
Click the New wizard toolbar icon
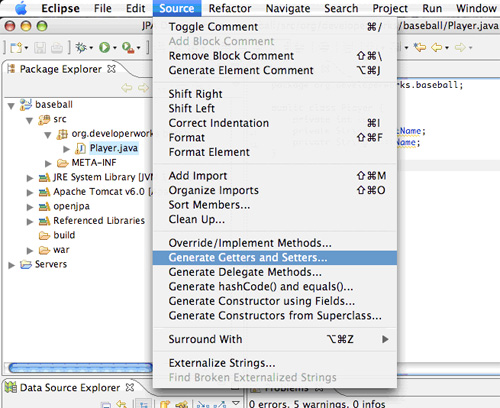click(16, 48)
